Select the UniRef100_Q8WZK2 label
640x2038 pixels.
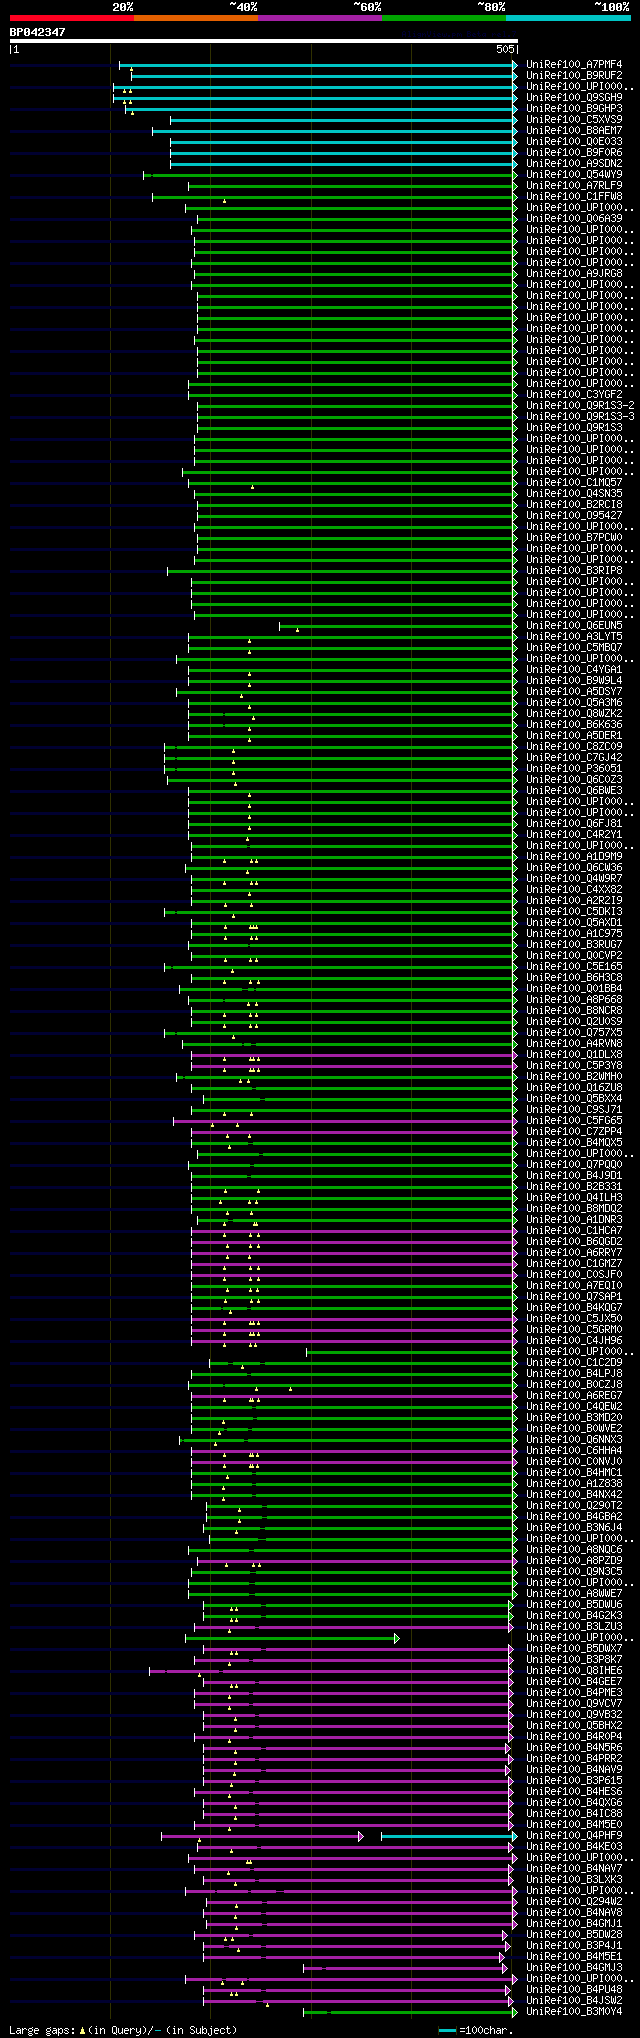(x=574, y=714)
